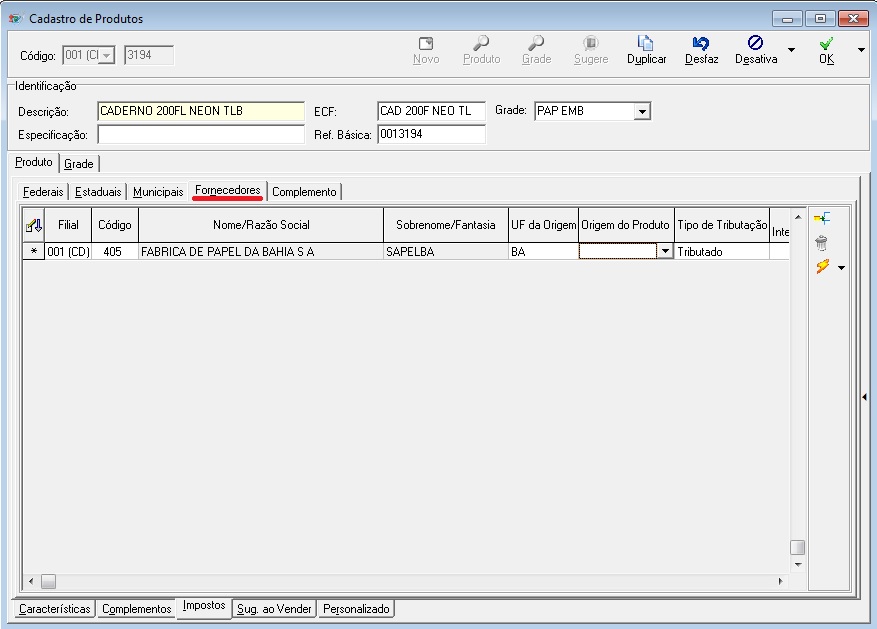Click the horizontal scrollbar right arrow
This screenshot has width=877, height=629.
[x=781, y=581]
